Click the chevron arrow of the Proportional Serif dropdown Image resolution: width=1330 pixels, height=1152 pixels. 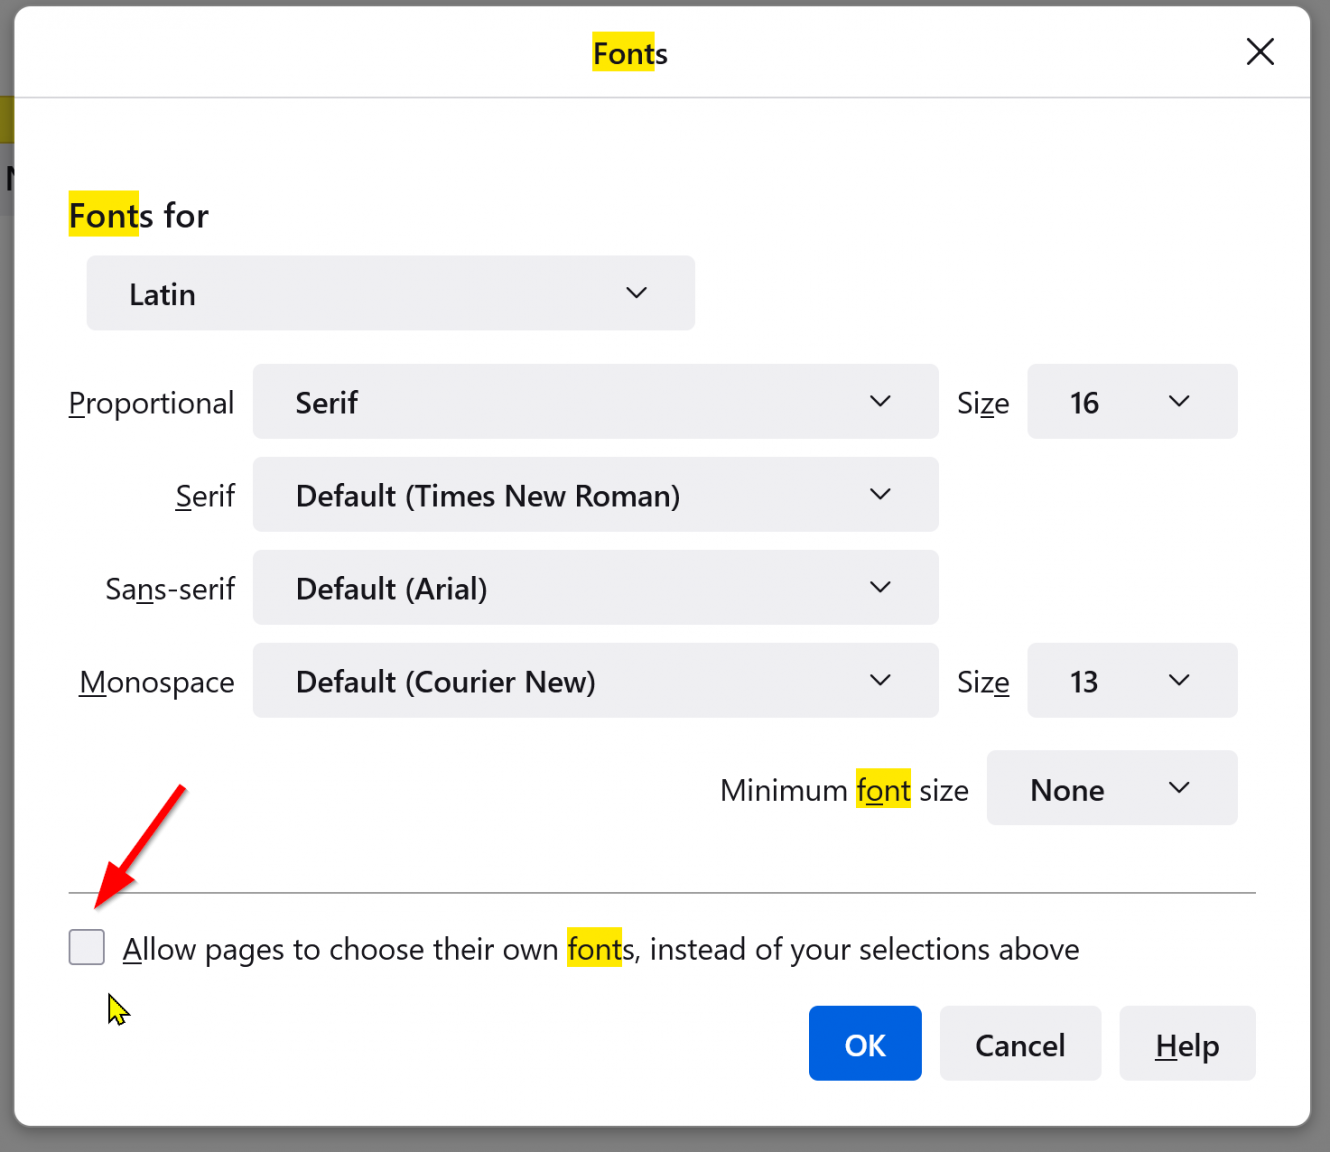[x=879, y=401]
